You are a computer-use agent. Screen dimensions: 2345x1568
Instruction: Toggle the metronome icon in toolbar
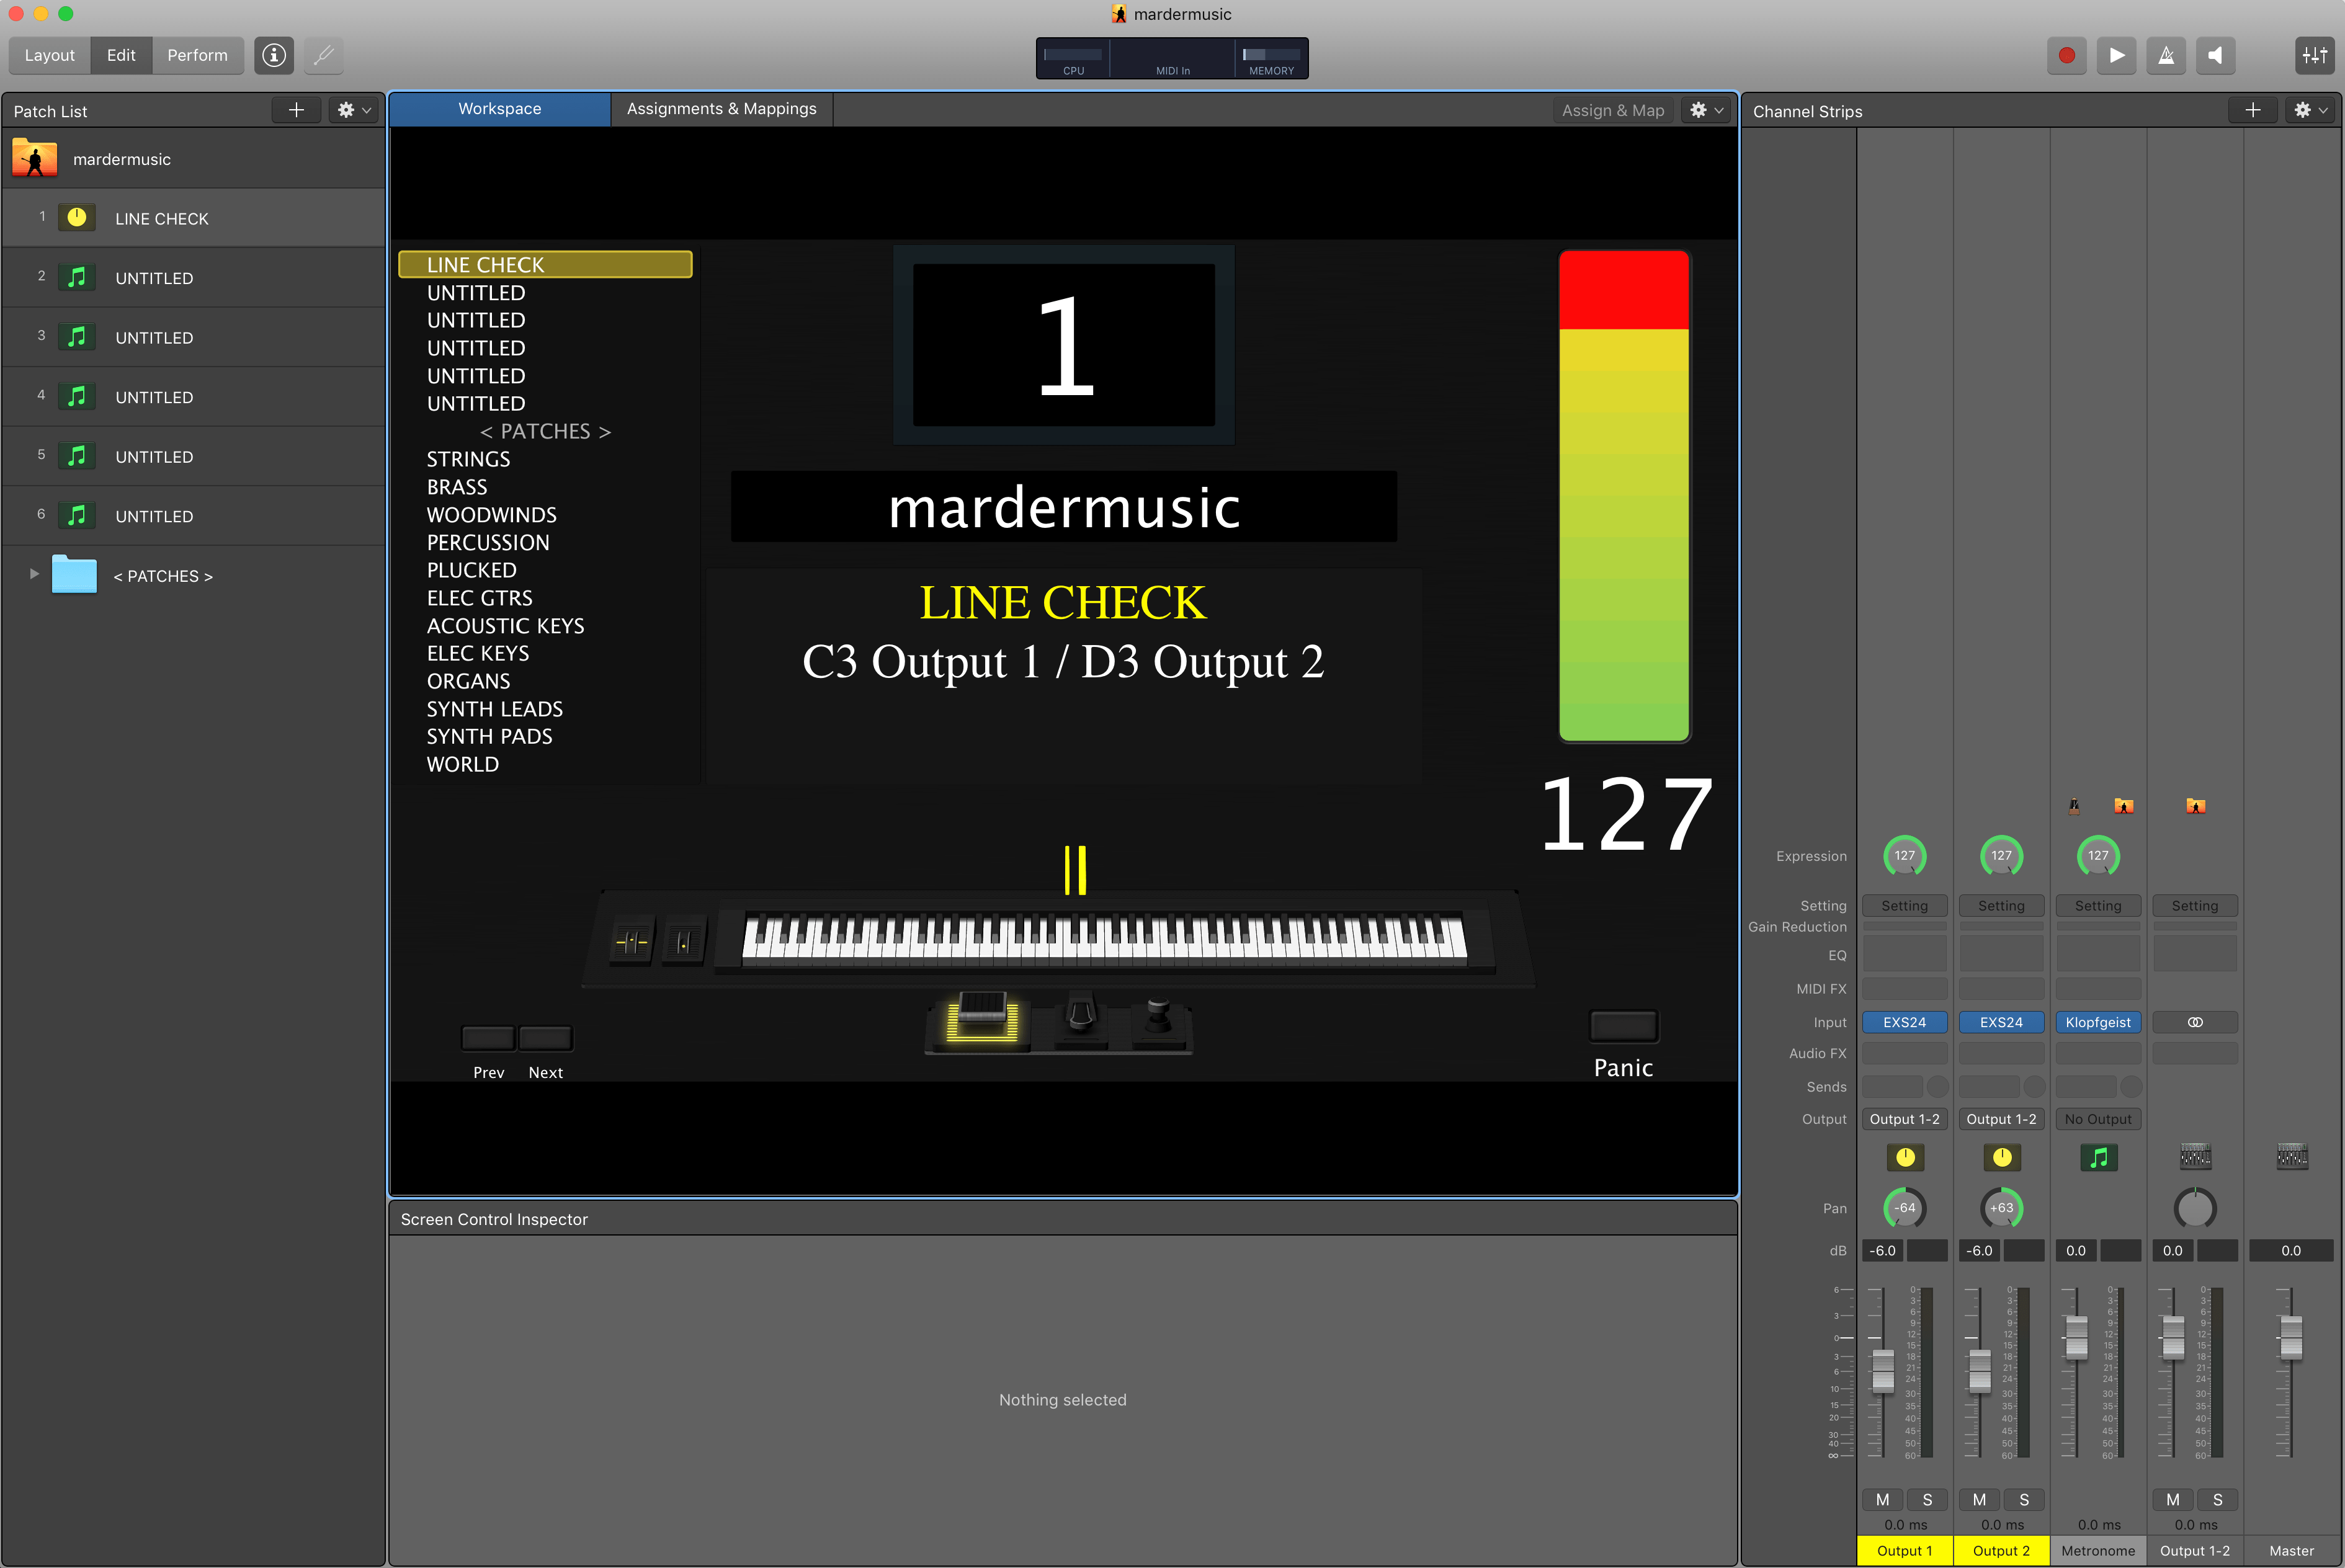point(2166,56)
